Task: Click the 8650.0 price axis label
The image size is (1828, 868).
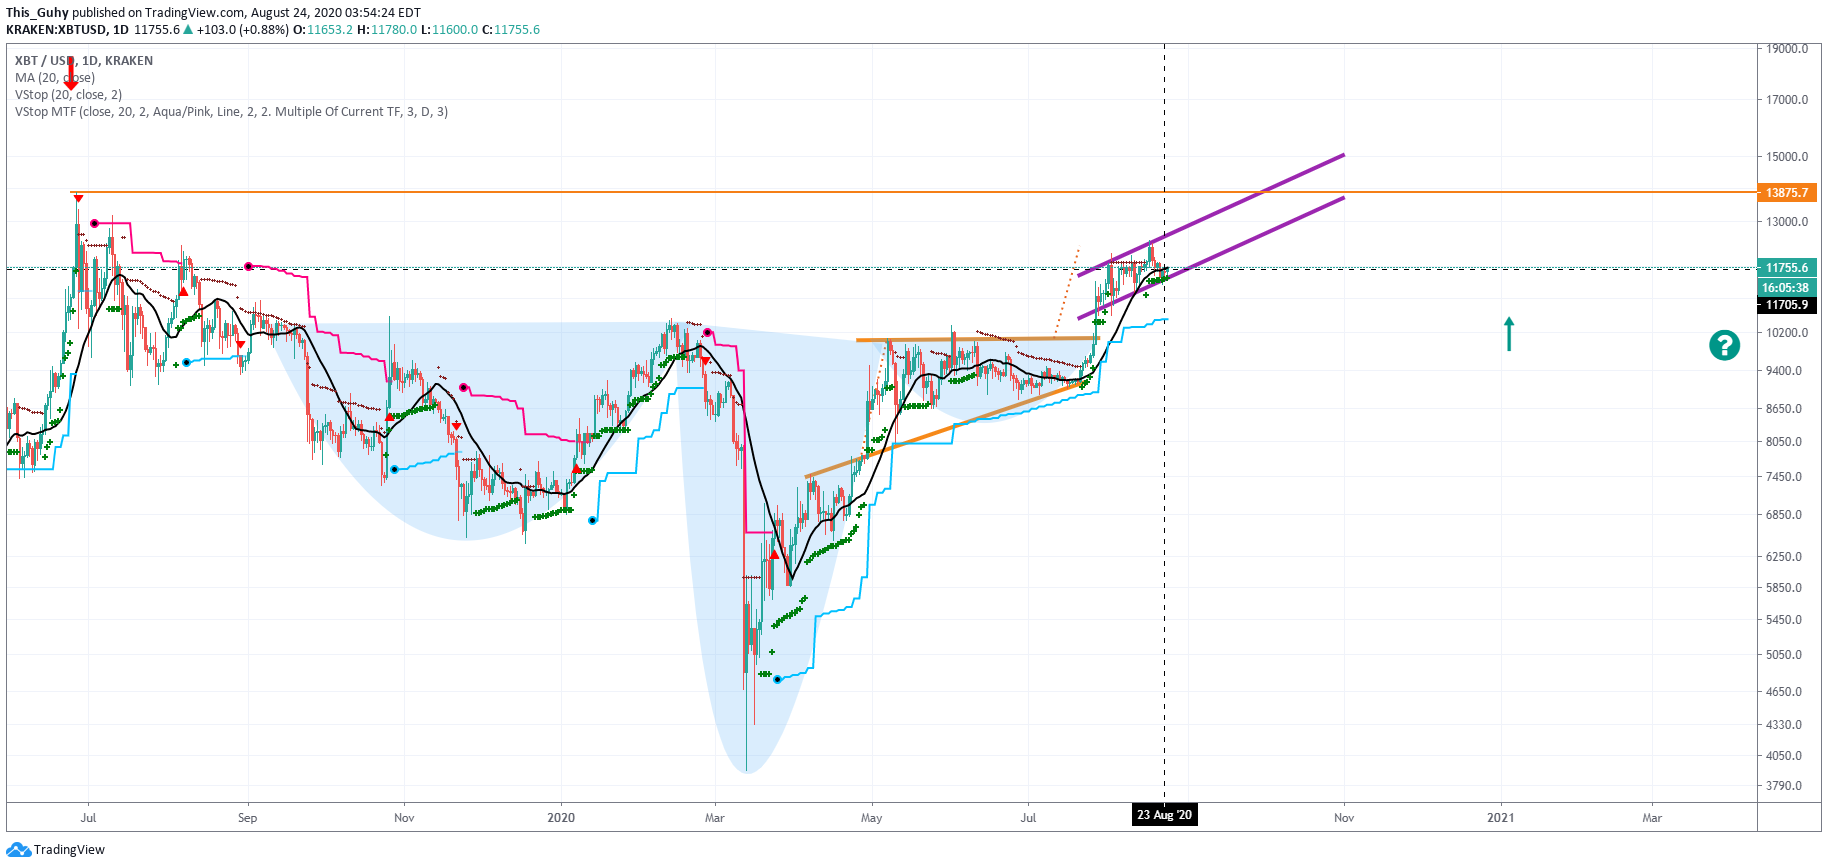Action: coord(1784,409)
